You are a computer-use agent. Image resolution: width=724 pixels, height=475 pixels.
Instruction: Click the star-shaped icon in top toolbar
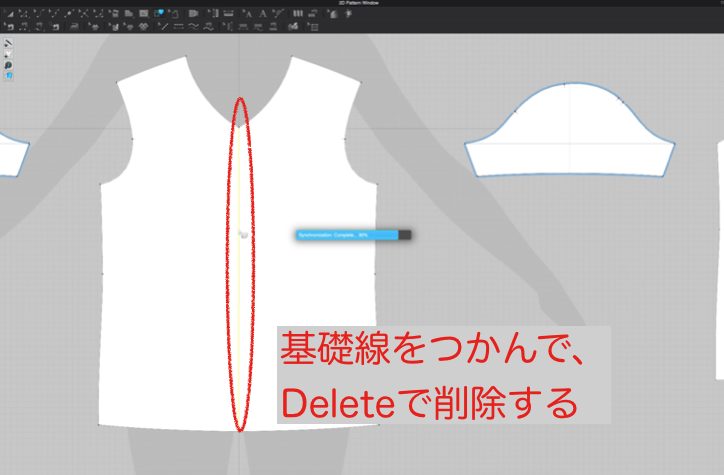[349, 14]
